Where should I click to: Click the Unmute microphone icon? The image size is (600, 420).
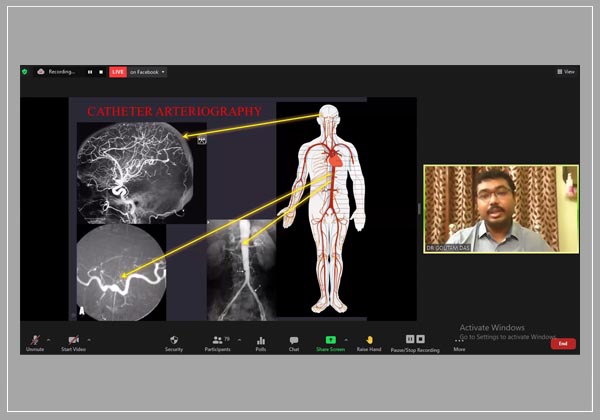[35, 340]
